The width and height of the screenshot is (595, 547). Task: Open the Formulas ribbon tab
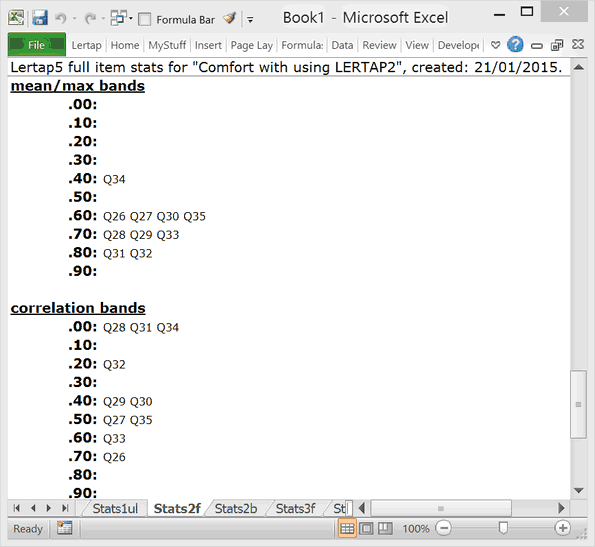(x=302, y=45)
